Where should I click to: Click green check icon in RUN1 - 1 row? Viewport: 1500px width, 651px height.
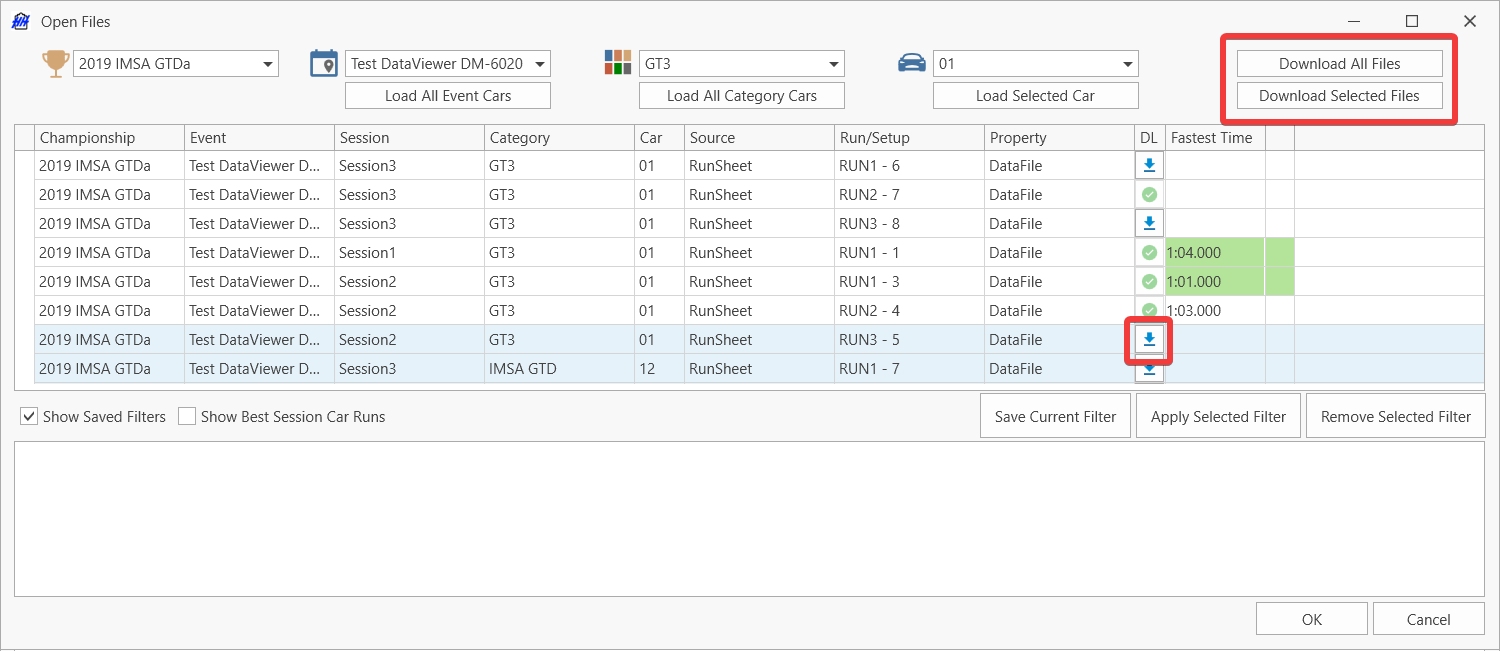coord(1149,253)
